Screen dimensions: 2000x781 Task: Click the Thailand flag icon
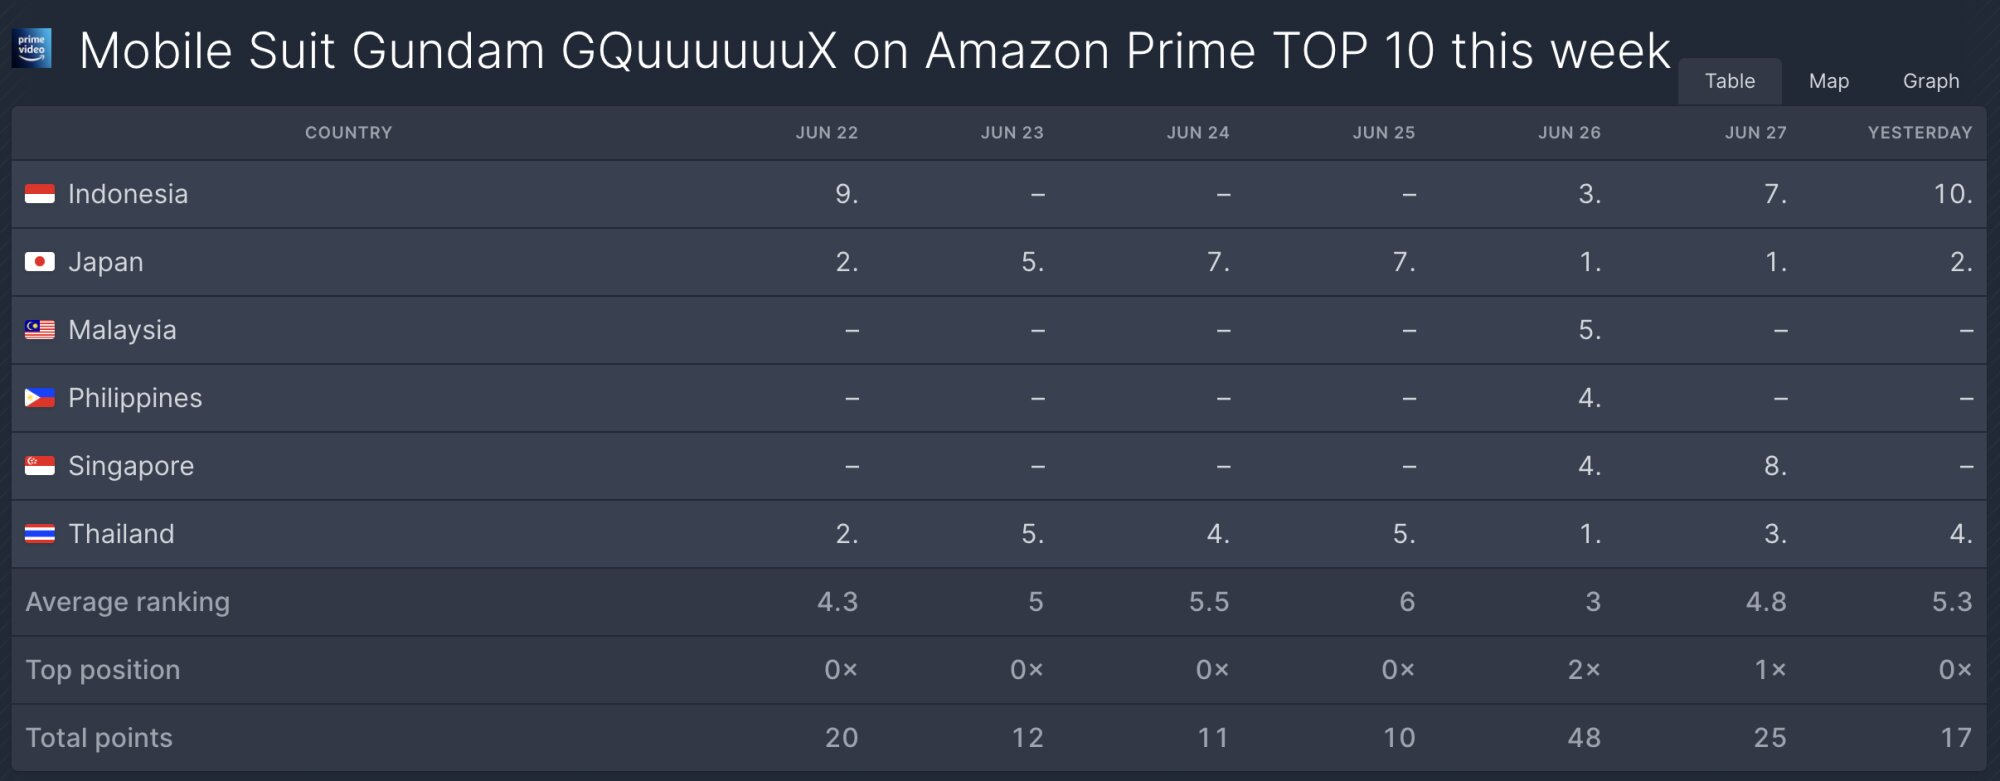(x=40, y=534)
